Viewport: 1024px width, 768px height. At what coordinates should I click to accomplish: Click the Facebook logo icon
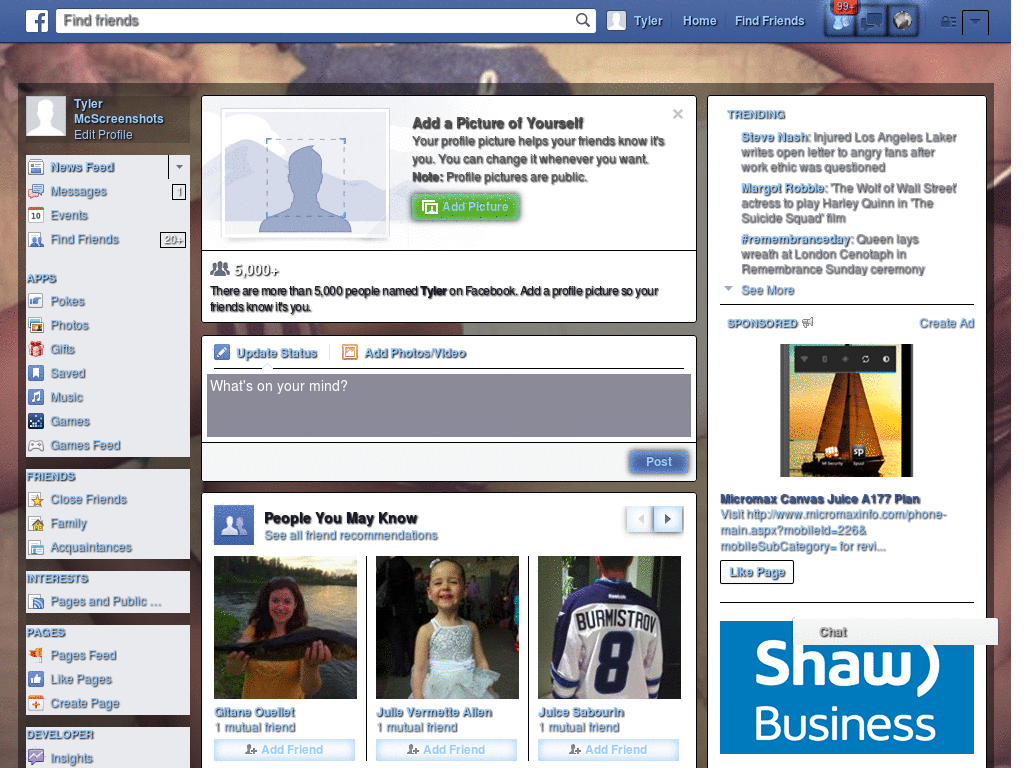point(37,21)
